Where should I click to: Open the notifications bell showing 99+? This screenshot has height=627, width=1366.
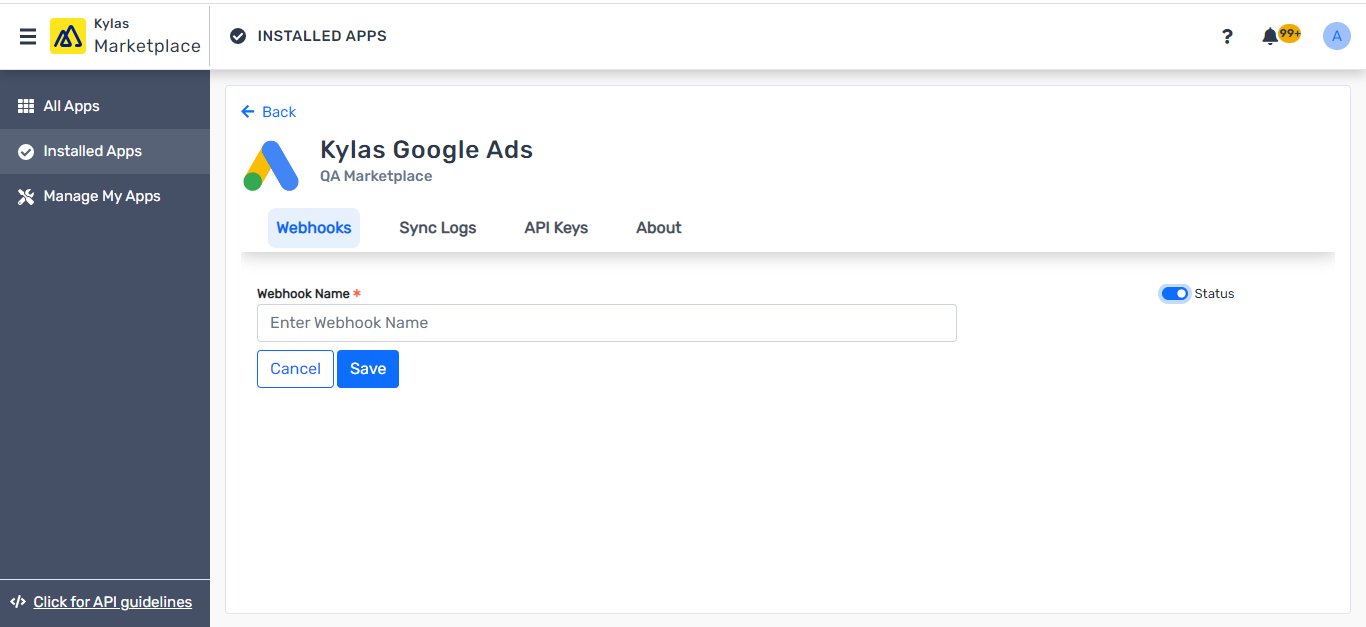(x=1270, y=36)
